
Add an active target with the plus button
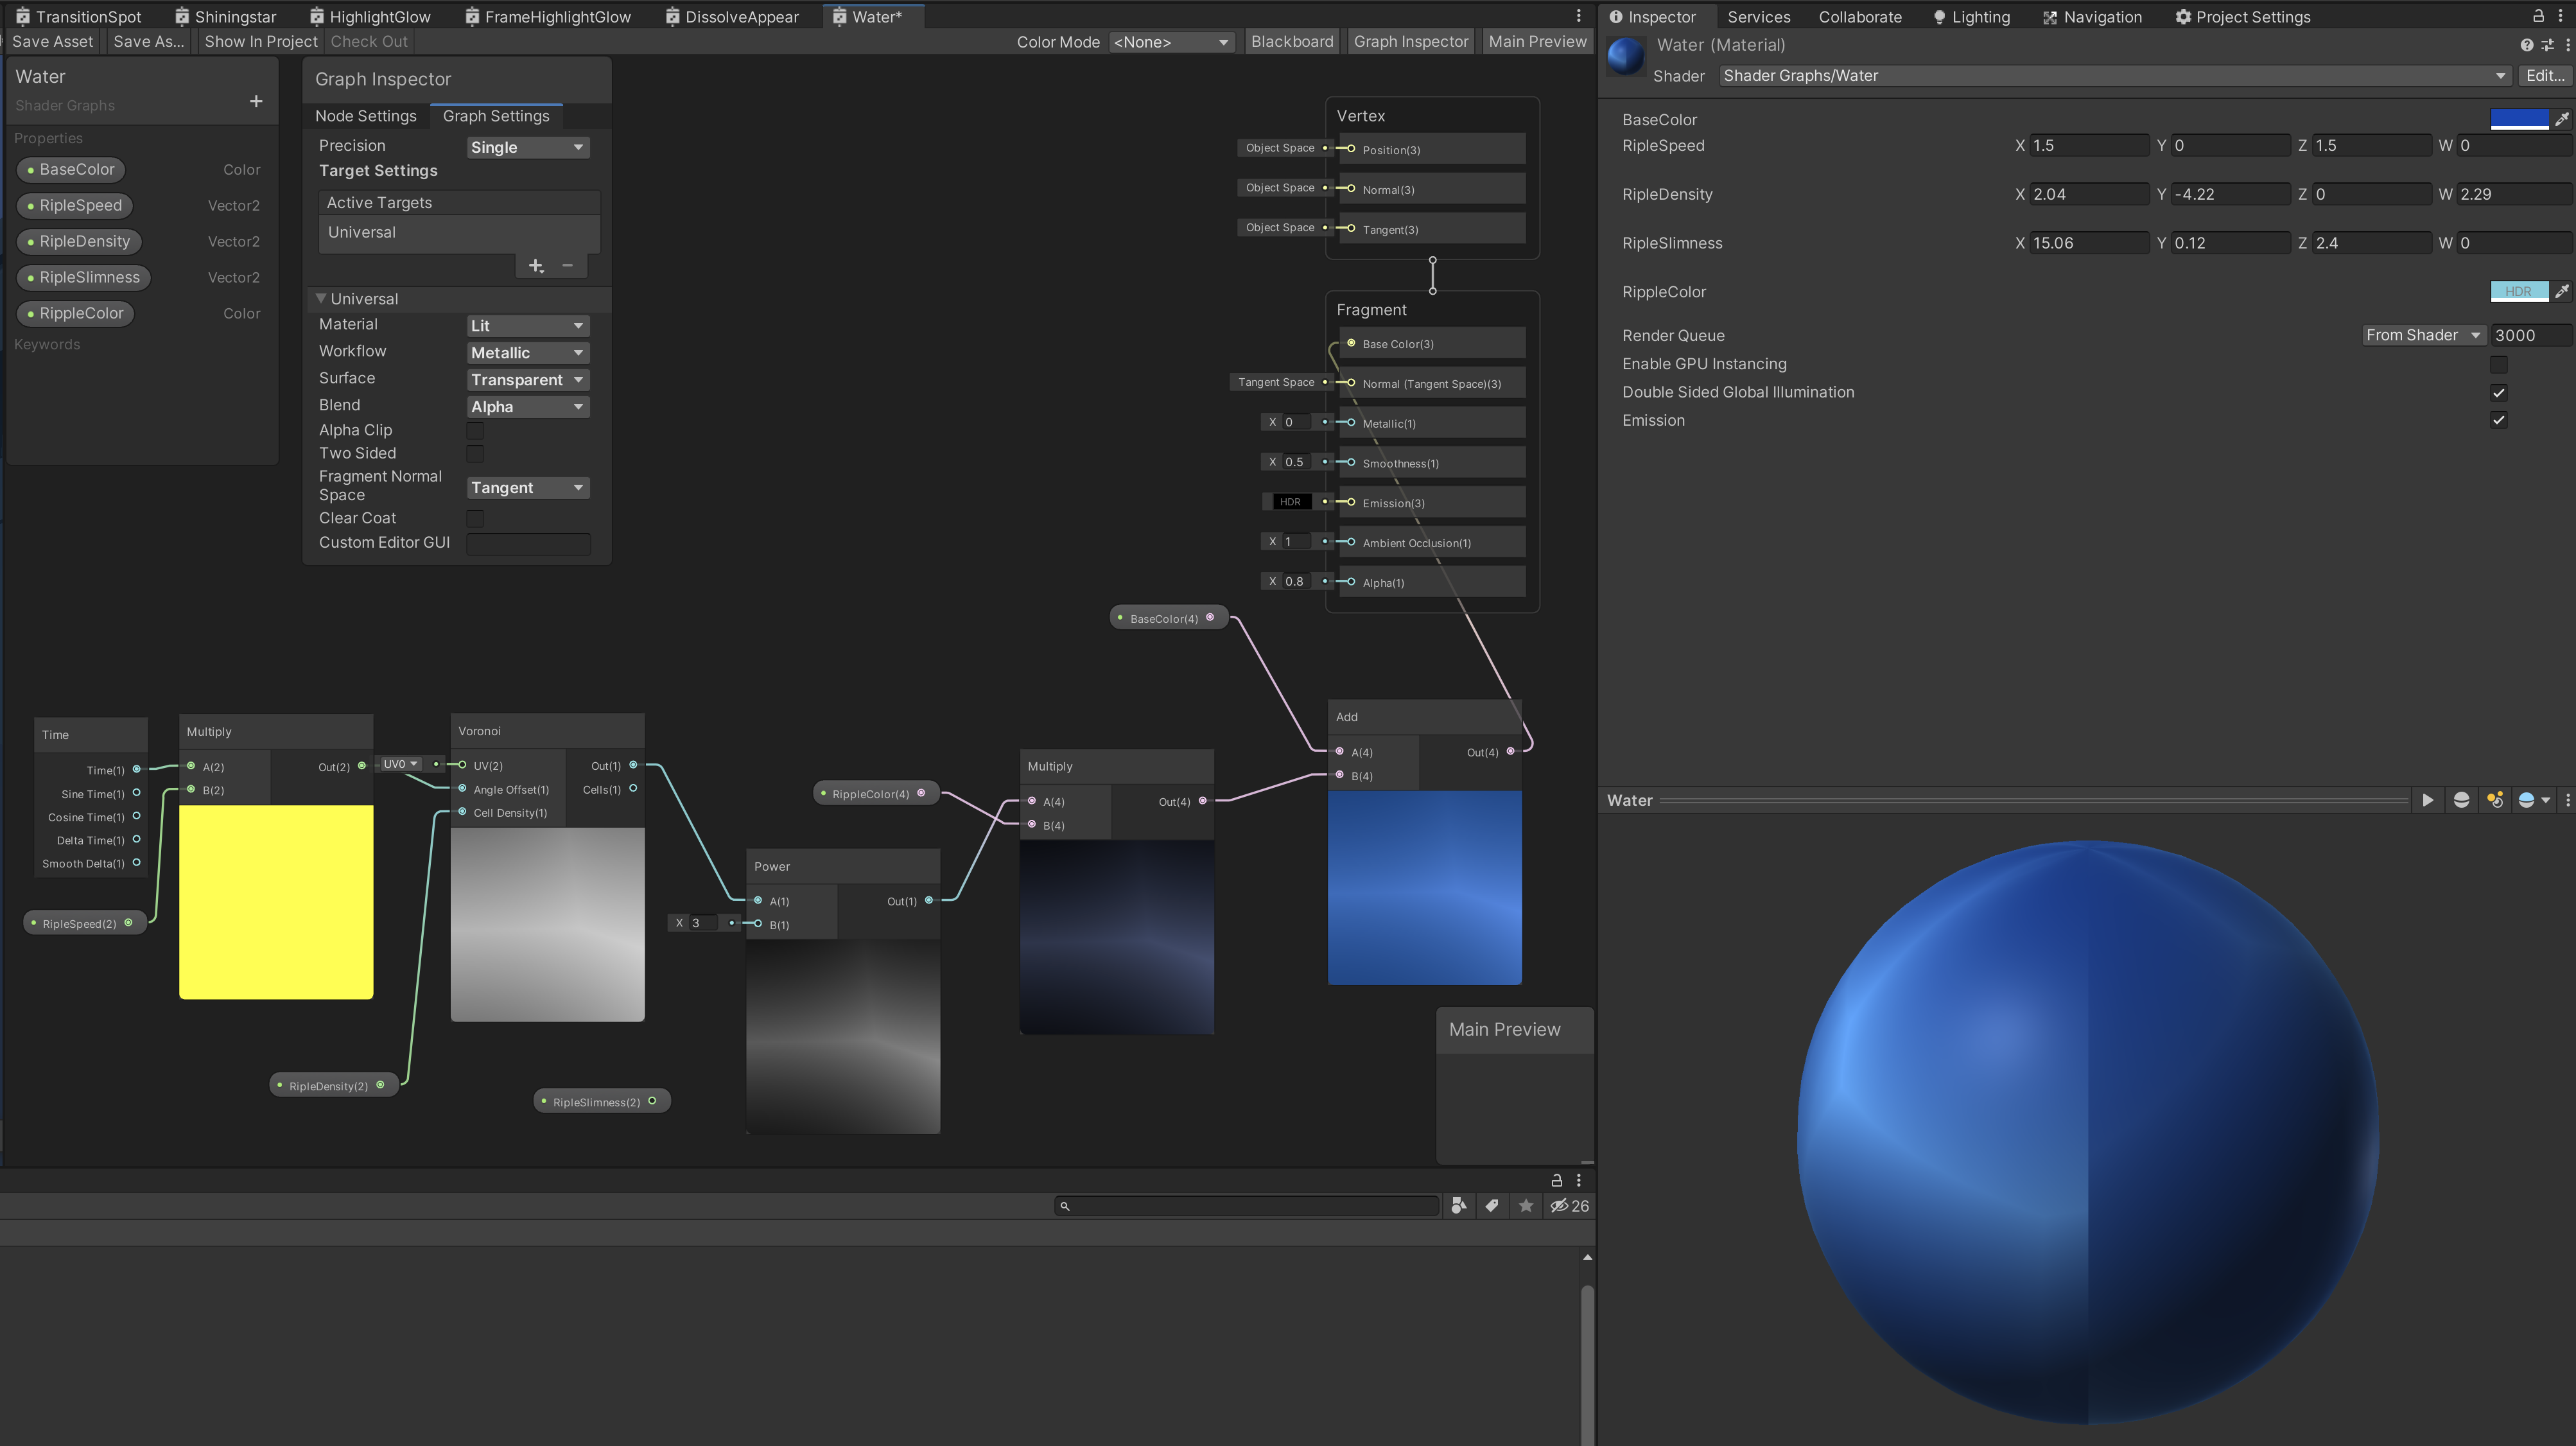pyautogui.click(x=536, y=266)
